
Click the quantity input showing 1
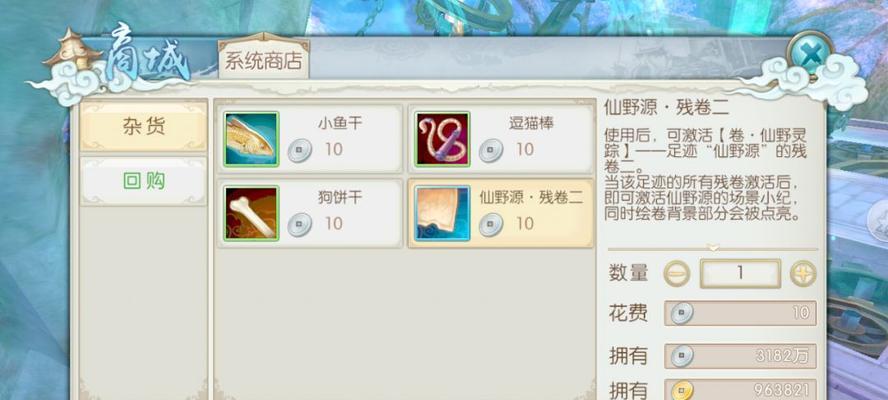tap(740, 274)
